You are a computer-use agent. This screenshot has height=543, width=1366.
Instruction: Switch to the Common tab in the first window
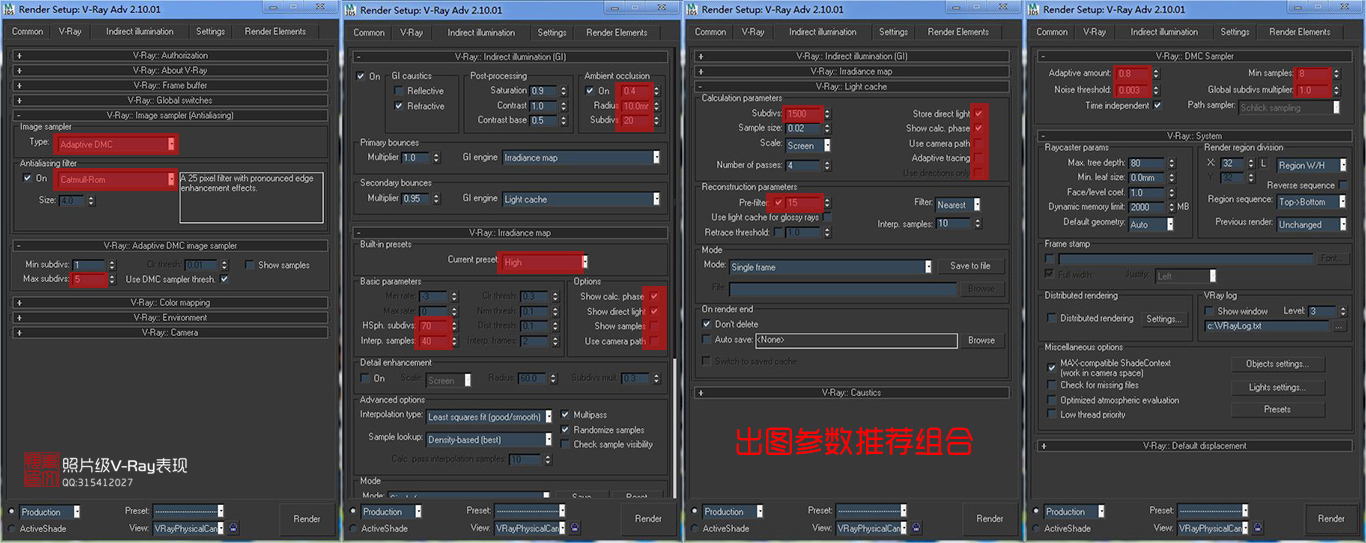coord(28,32)
